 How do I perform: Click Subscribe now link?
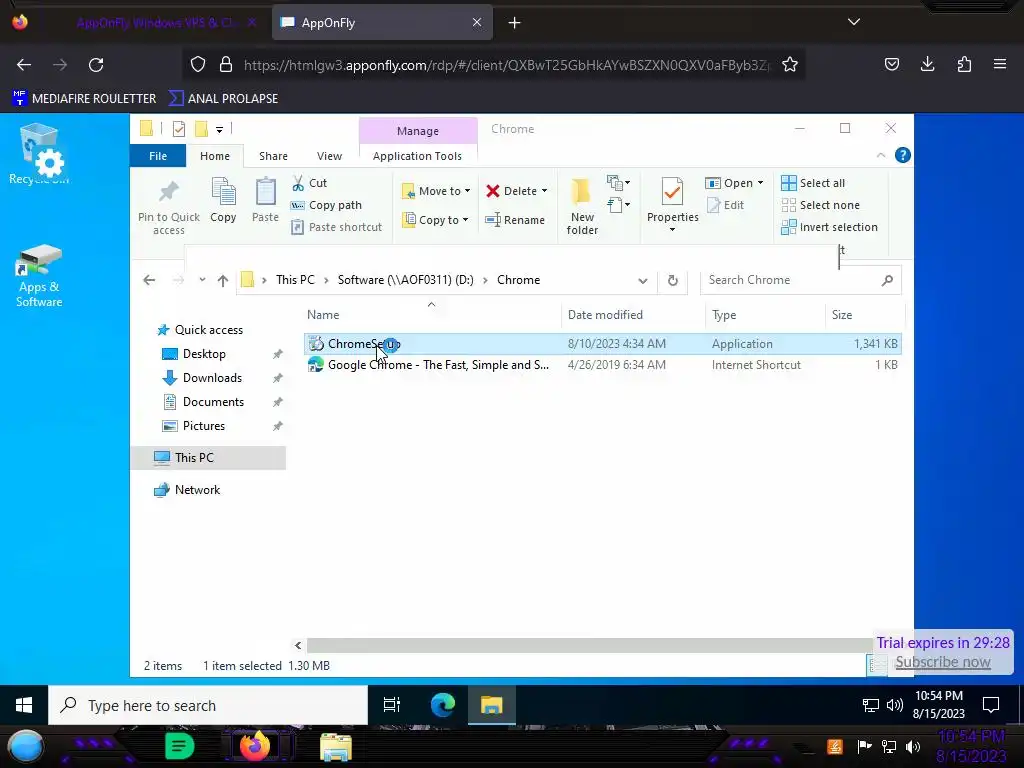point(942,662)
